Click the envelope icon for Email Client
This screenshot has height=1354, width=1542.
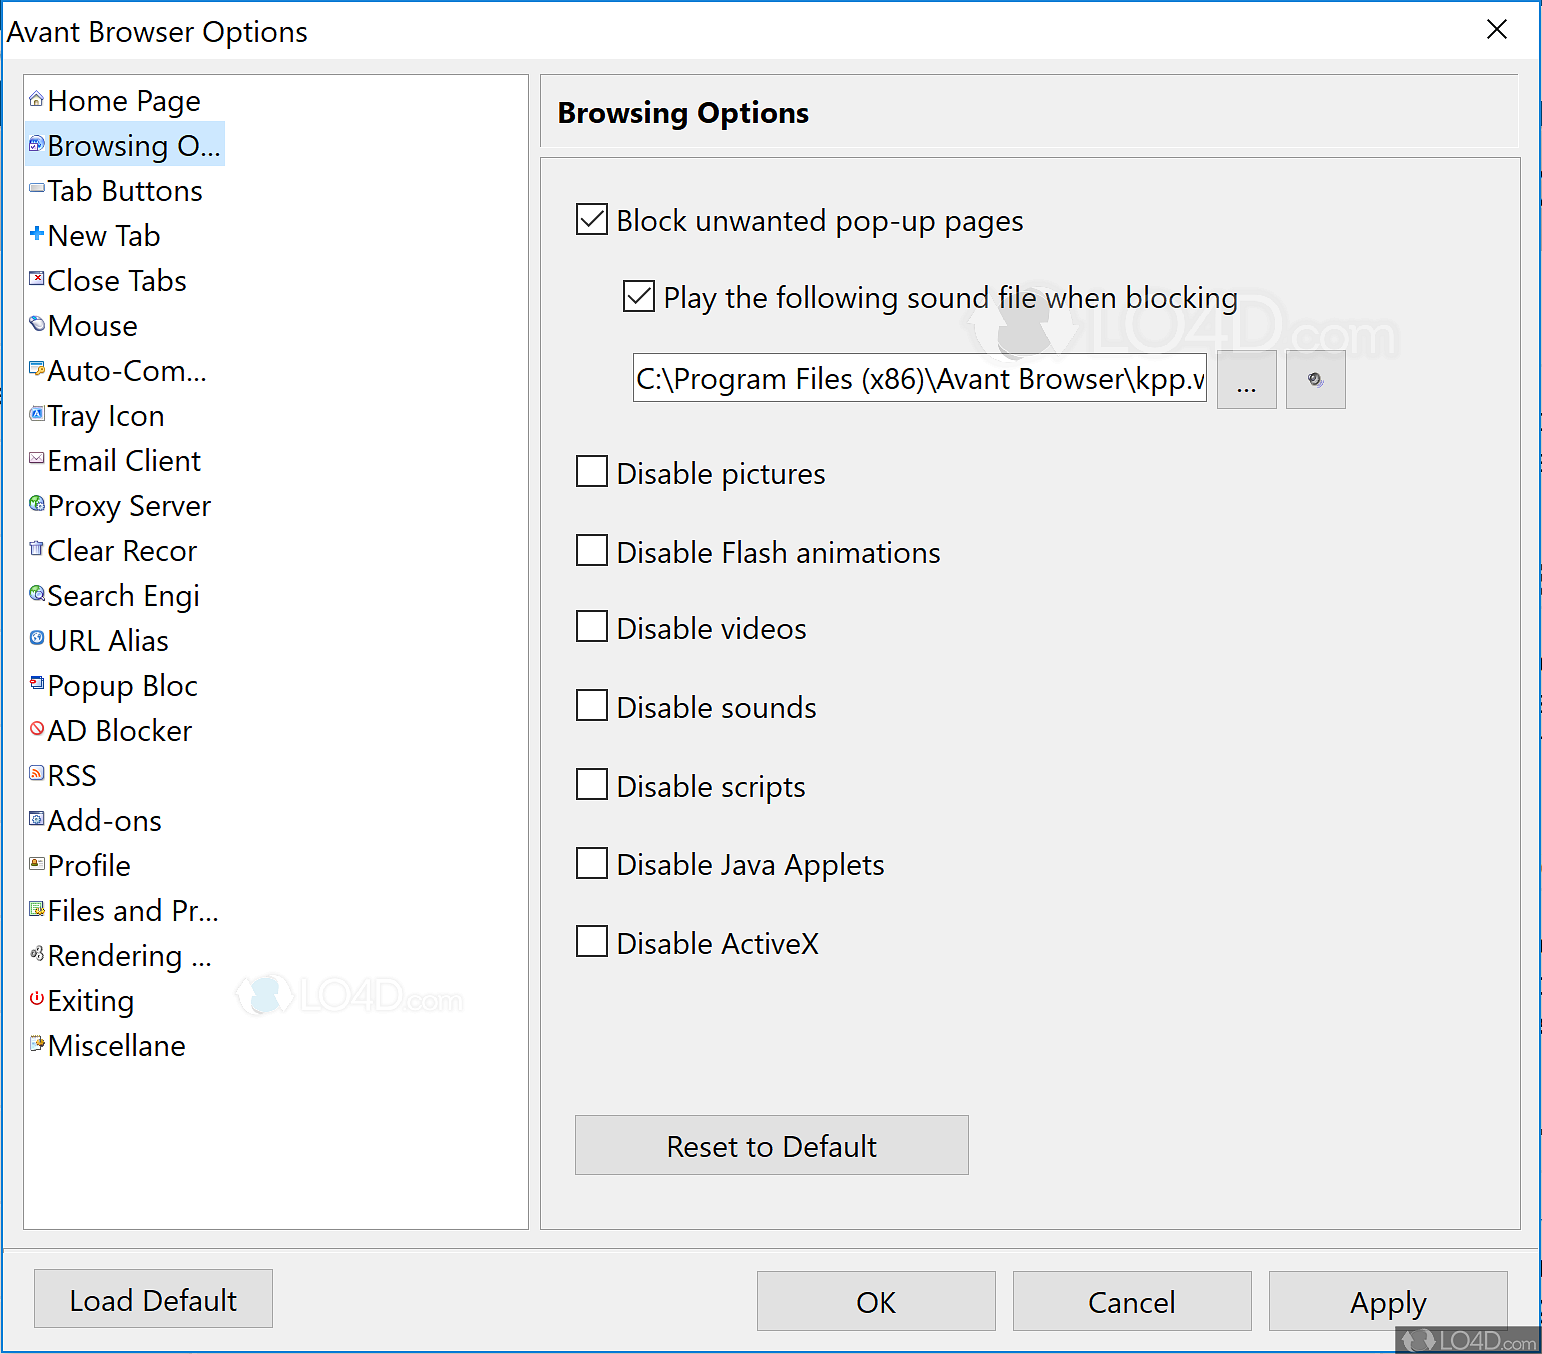(36, 460)
